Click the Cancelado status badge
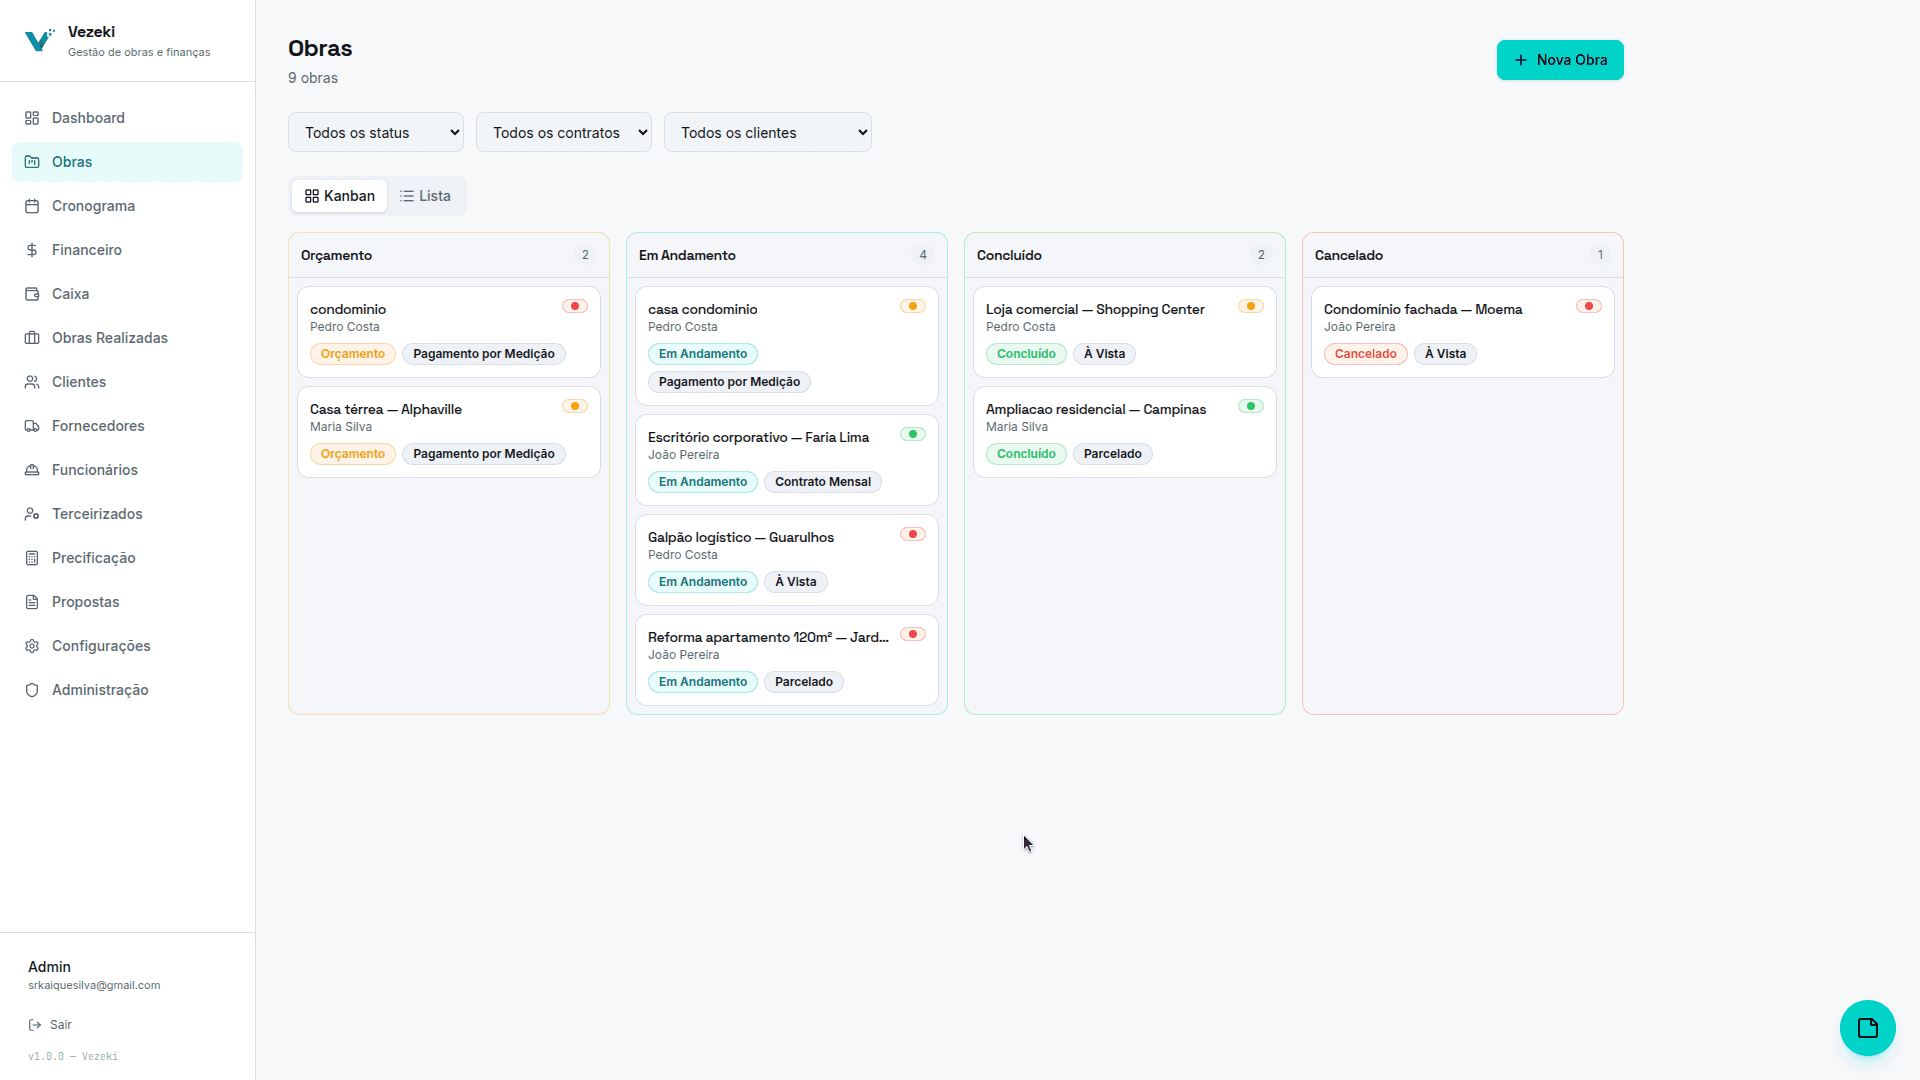Viewport: 1920px width, 1080px height. coord(1366,354)
